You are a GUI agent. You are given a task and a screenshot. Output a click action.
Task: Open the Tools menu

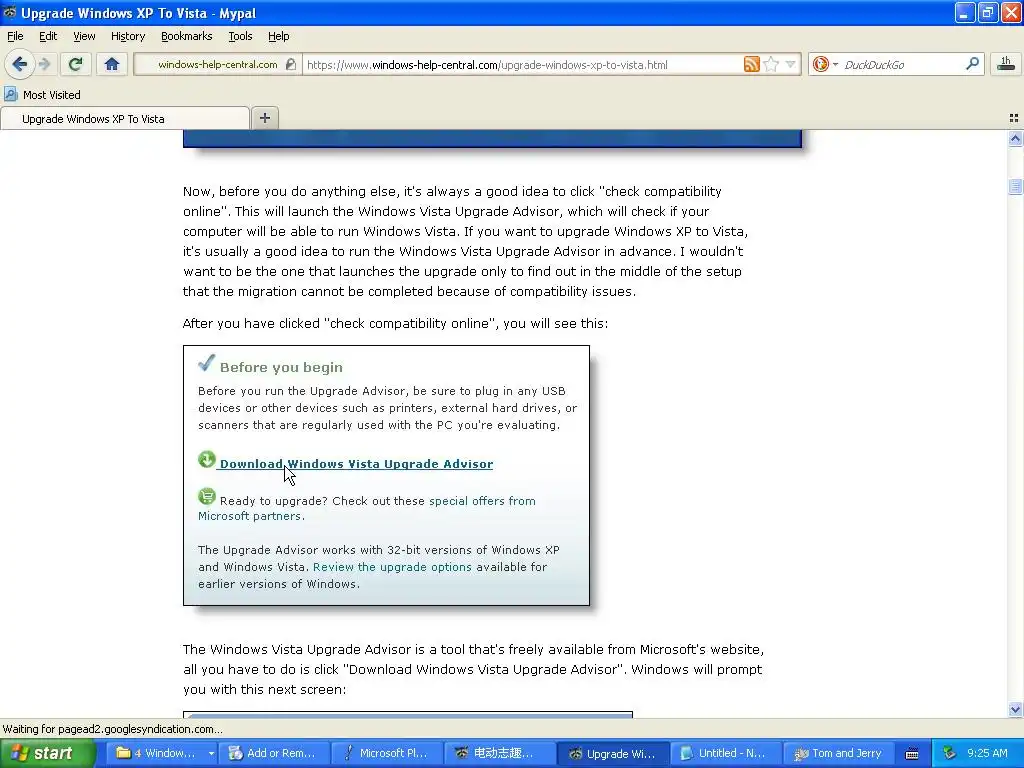click(x=240, y=36)
